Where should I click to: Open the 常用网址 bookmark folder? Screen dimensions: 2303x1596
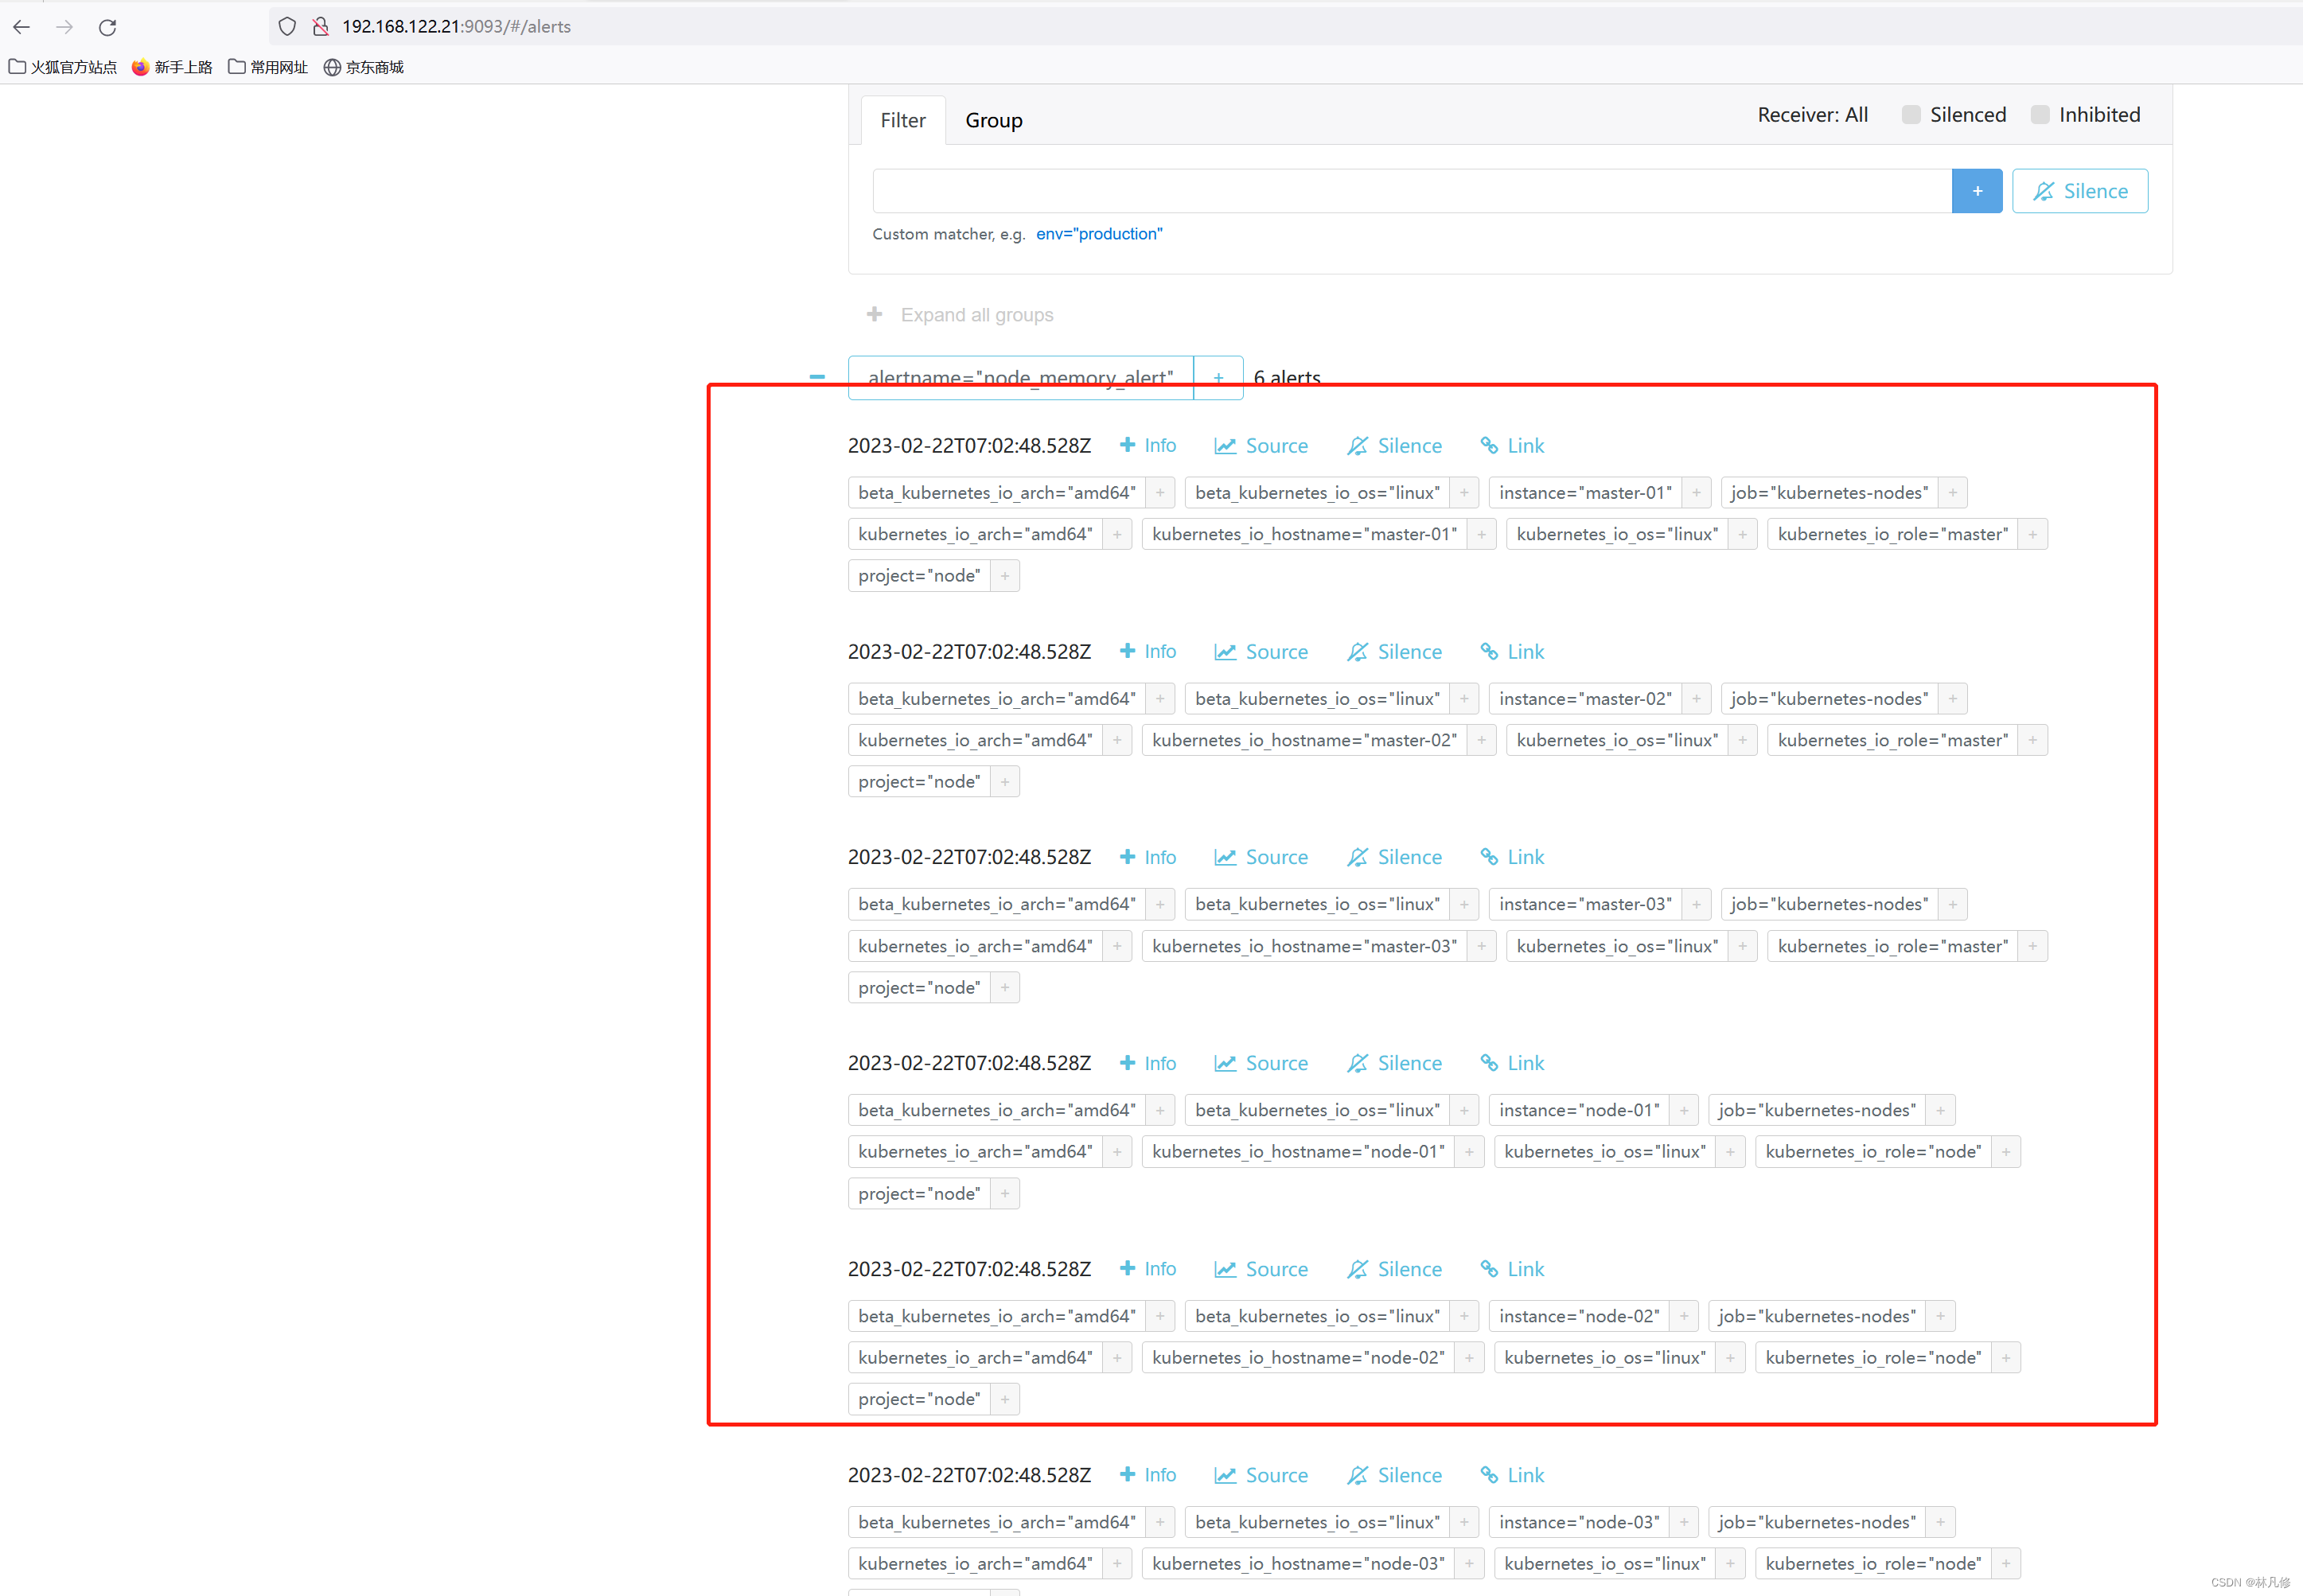pos(268,67)
